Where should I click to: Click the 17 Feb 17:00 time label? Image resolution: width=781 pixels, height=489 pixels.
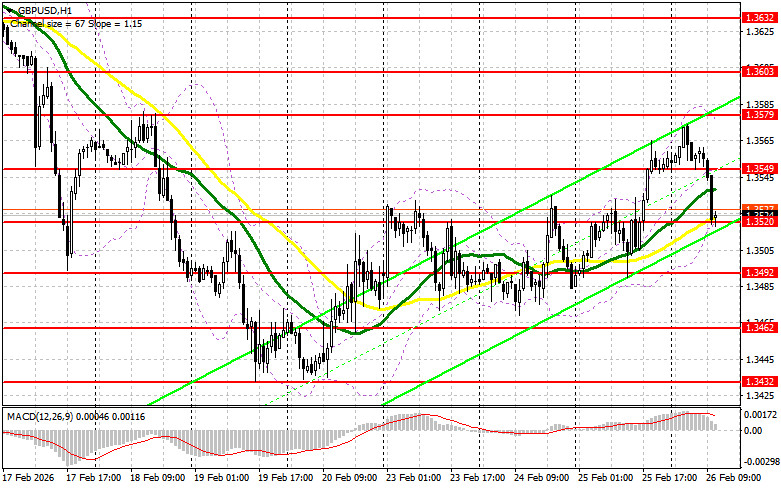[94, 478]
